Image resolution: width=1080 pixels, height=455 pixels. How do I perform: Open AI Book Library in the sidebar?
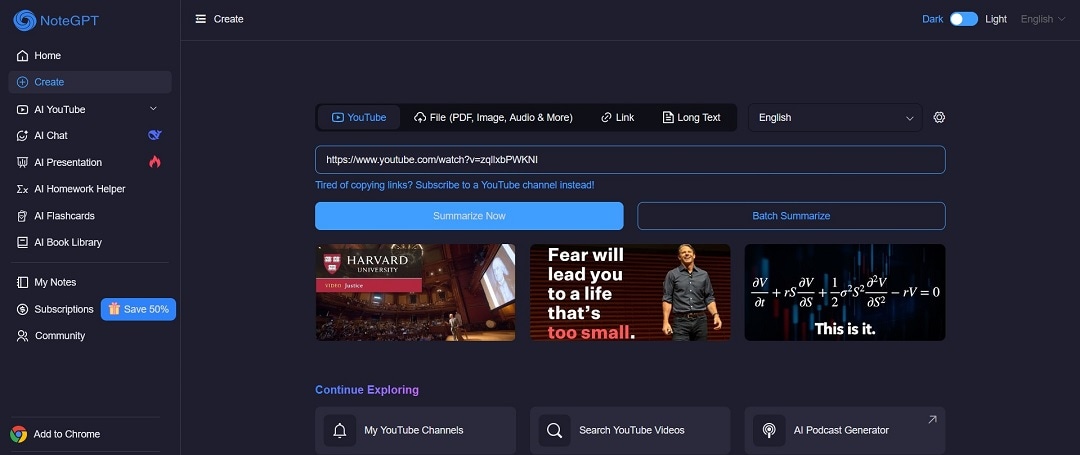(90, 242)
